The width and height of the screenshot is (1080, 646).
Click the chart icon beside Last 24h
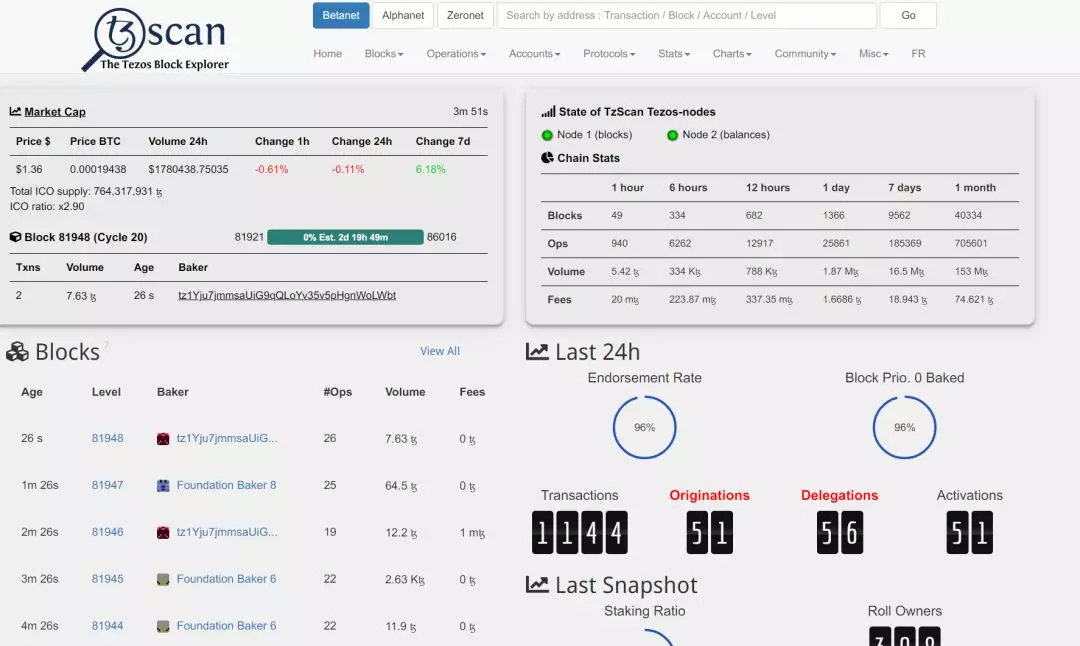537,352
